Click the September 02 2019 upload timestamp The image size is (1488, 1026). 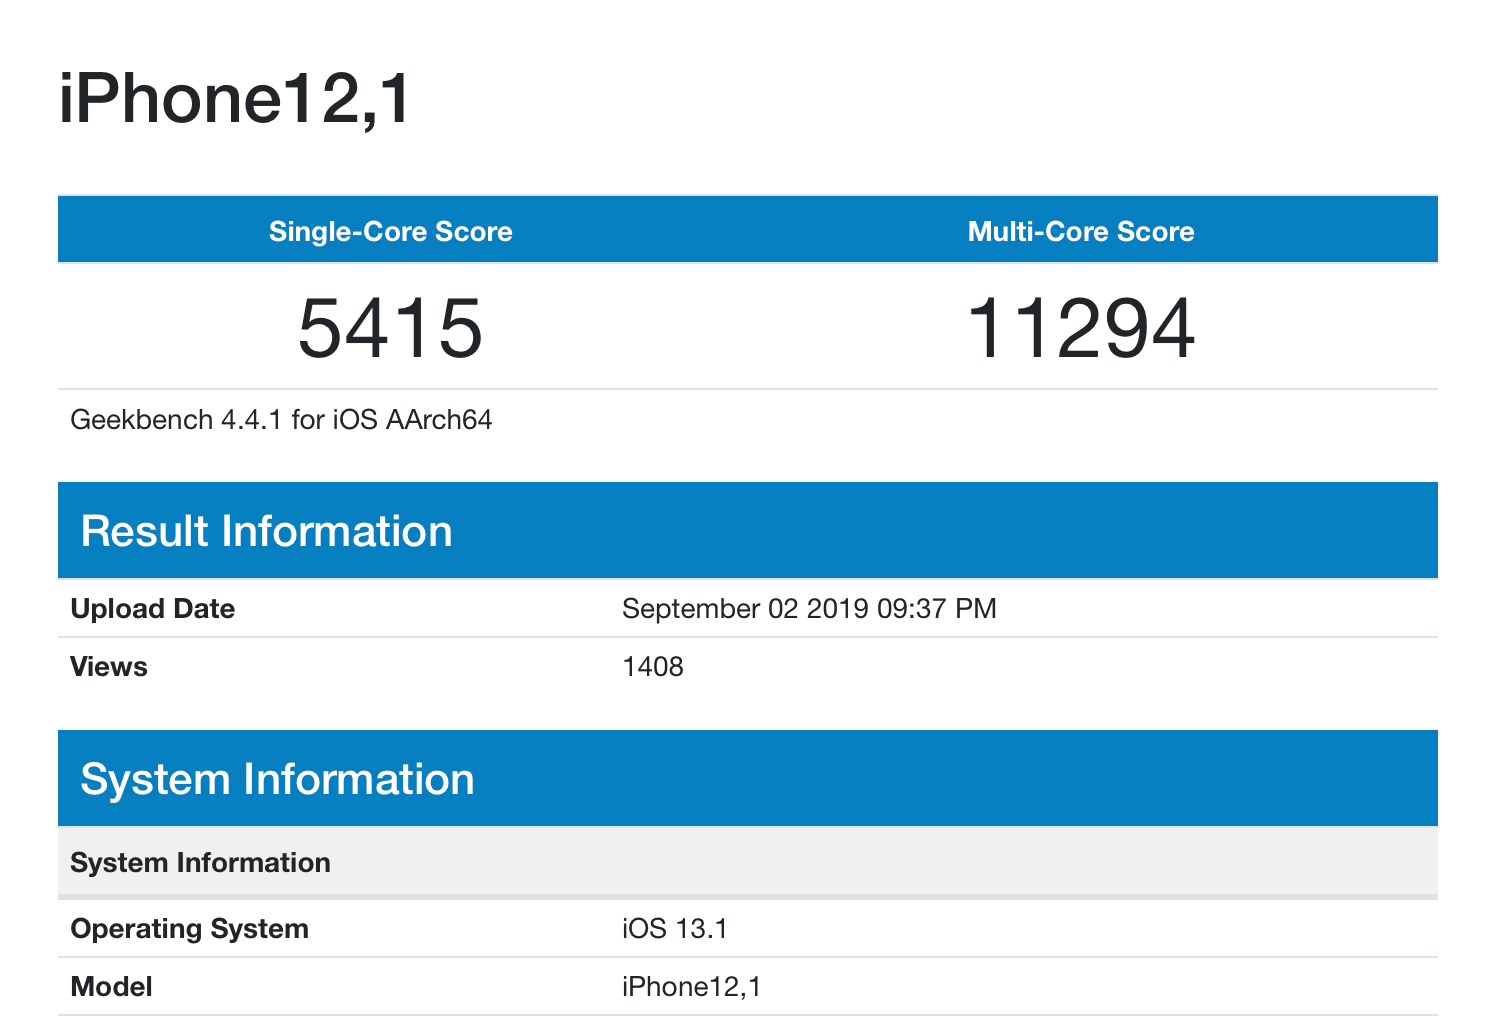point(808,608)
